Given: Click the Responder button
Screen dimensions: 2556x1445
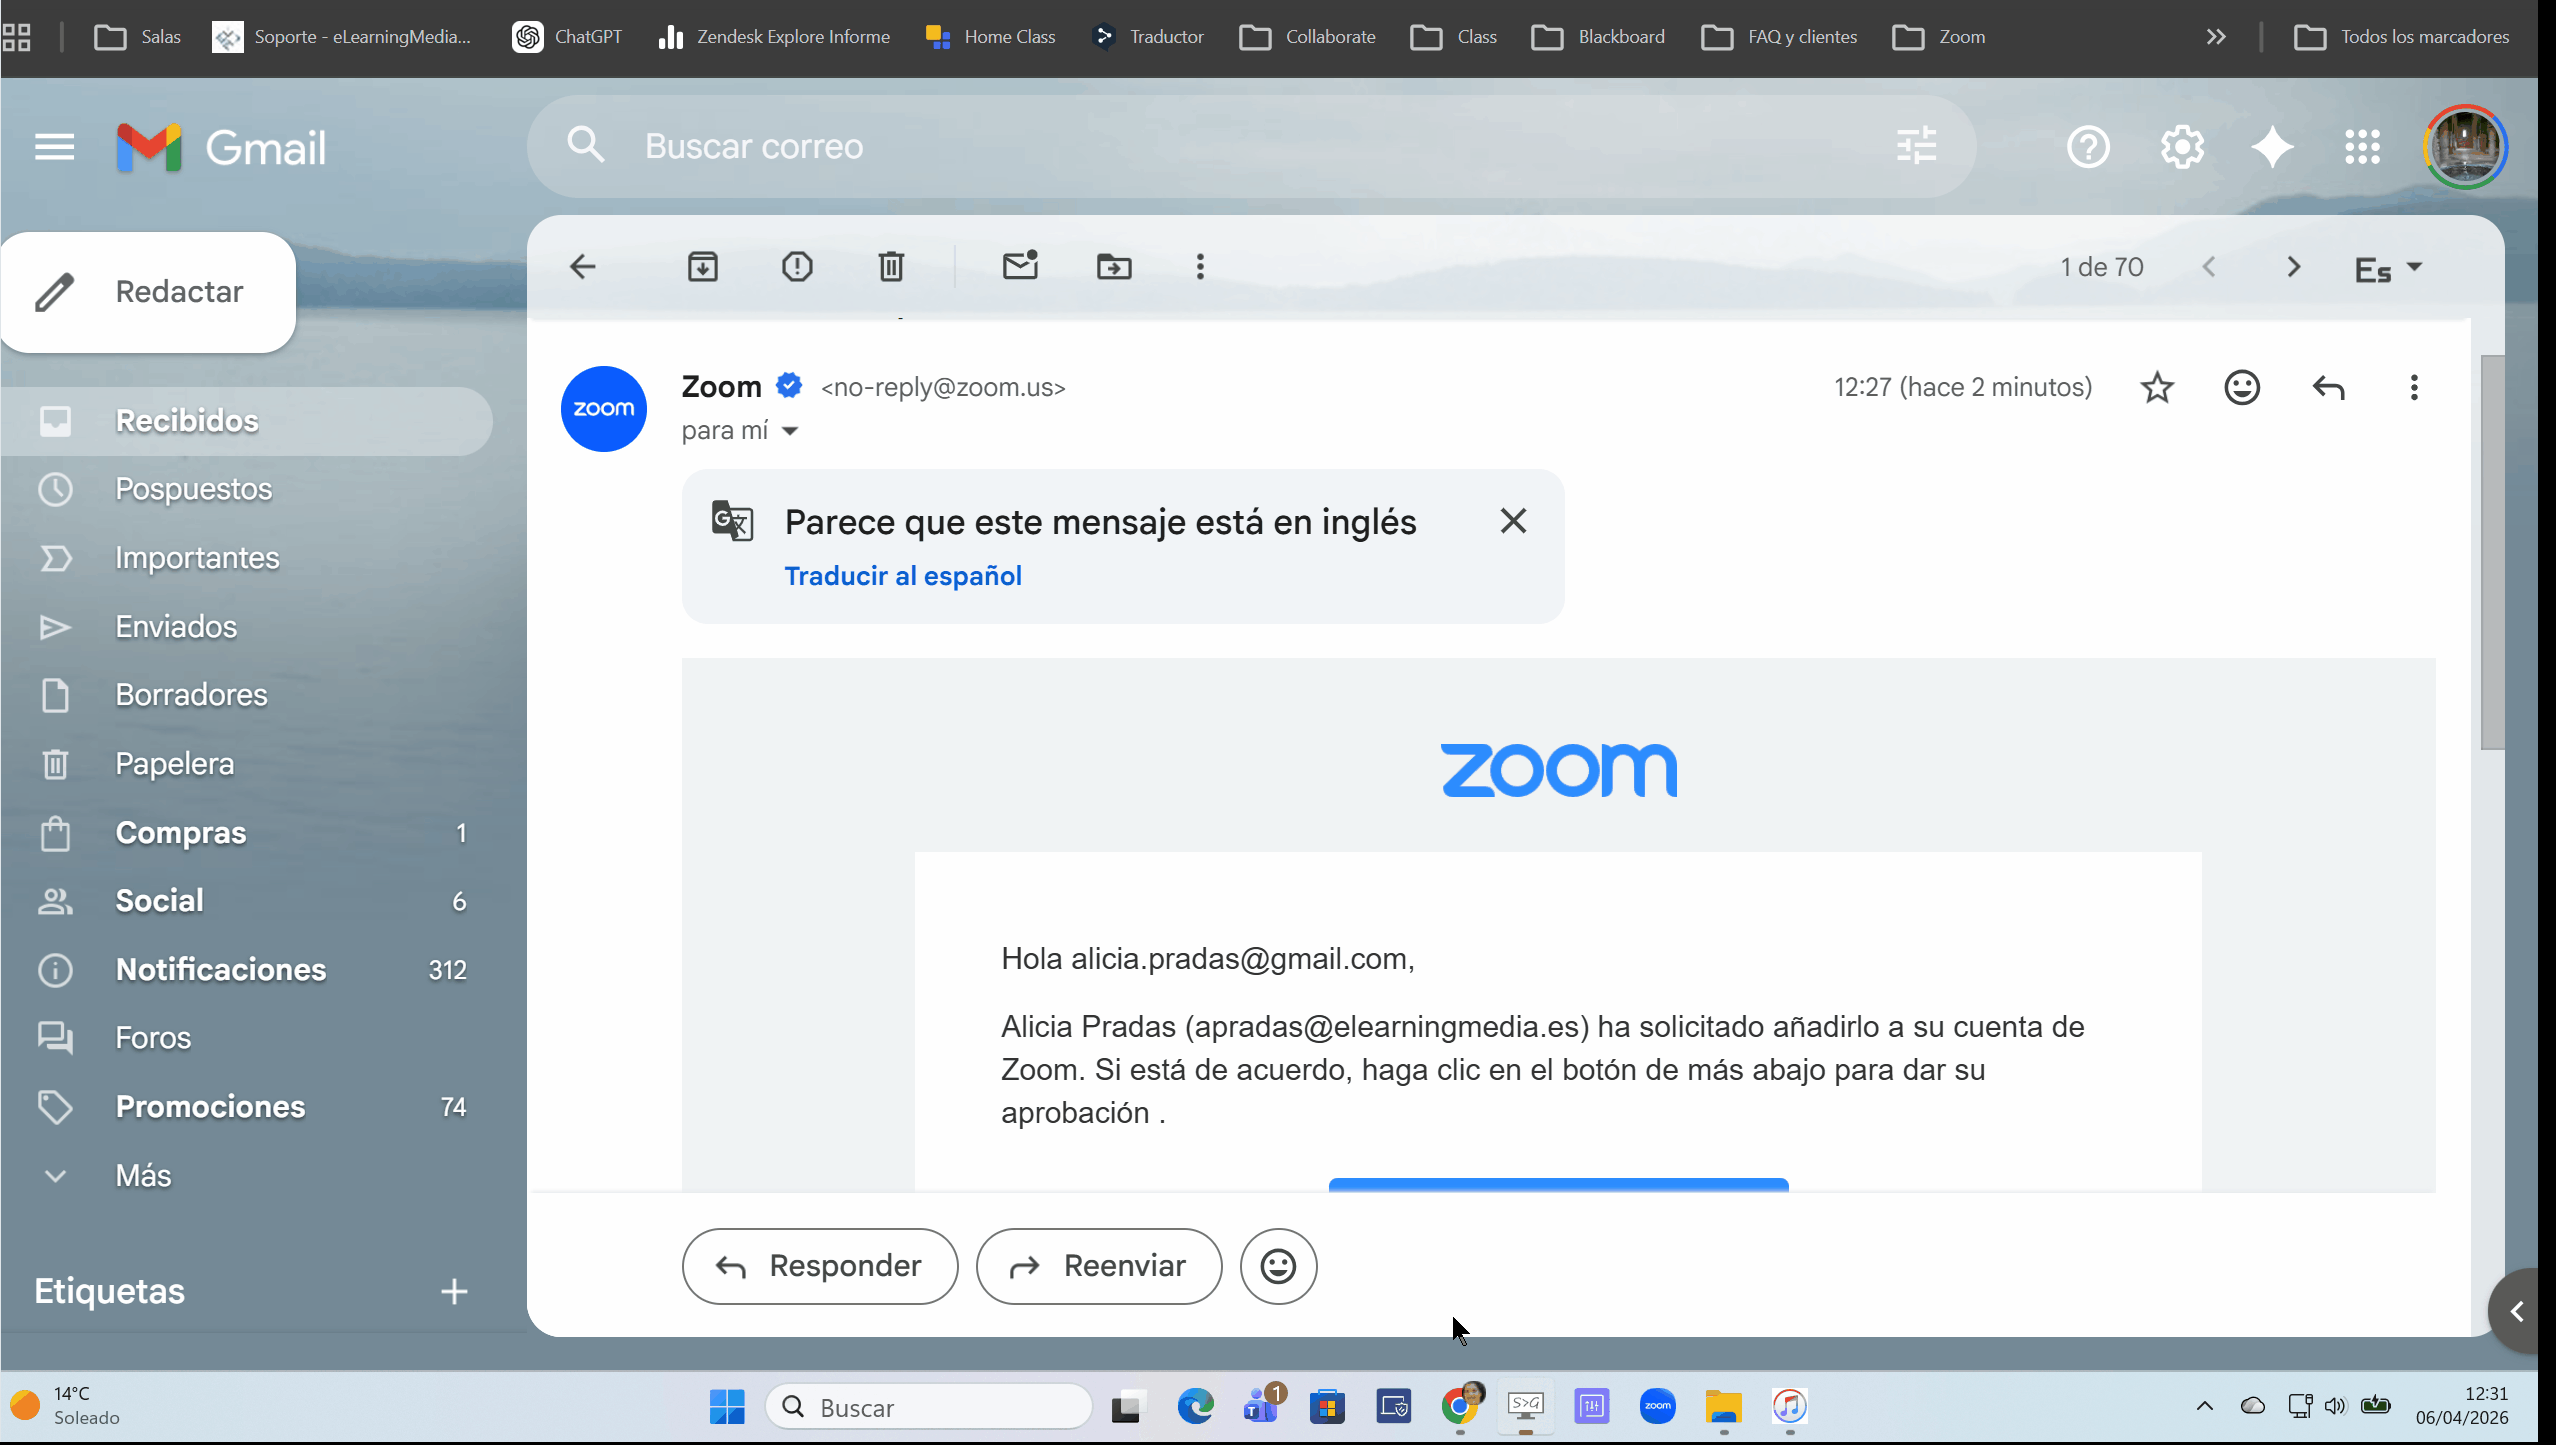Looking at the screenshot, I should click(820, 1266).
